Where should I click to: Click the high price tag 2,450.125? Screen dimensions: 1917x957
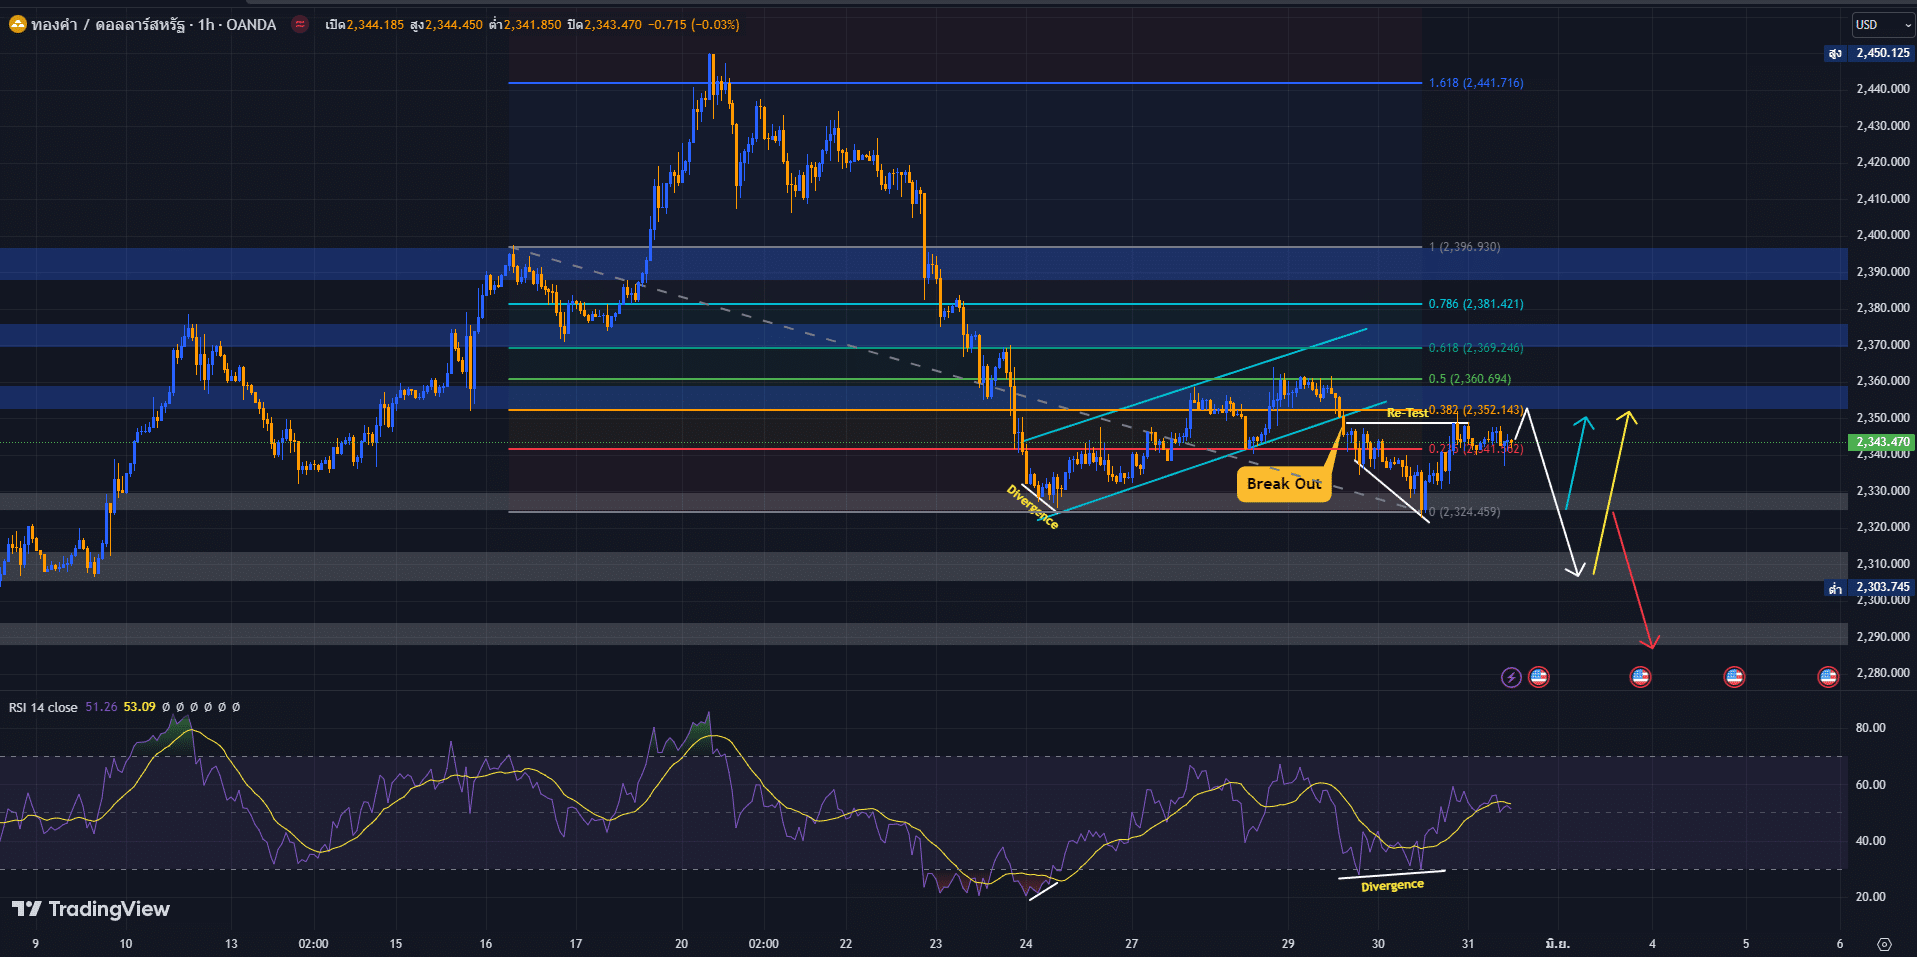[1883, 53]
